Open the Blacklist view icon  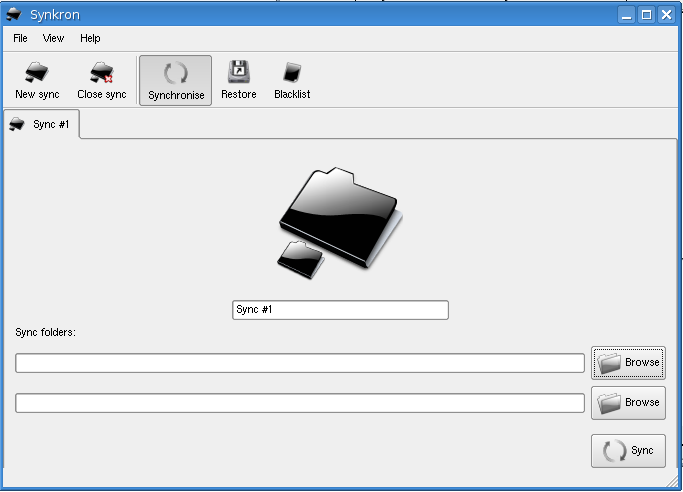coord(292,81)
